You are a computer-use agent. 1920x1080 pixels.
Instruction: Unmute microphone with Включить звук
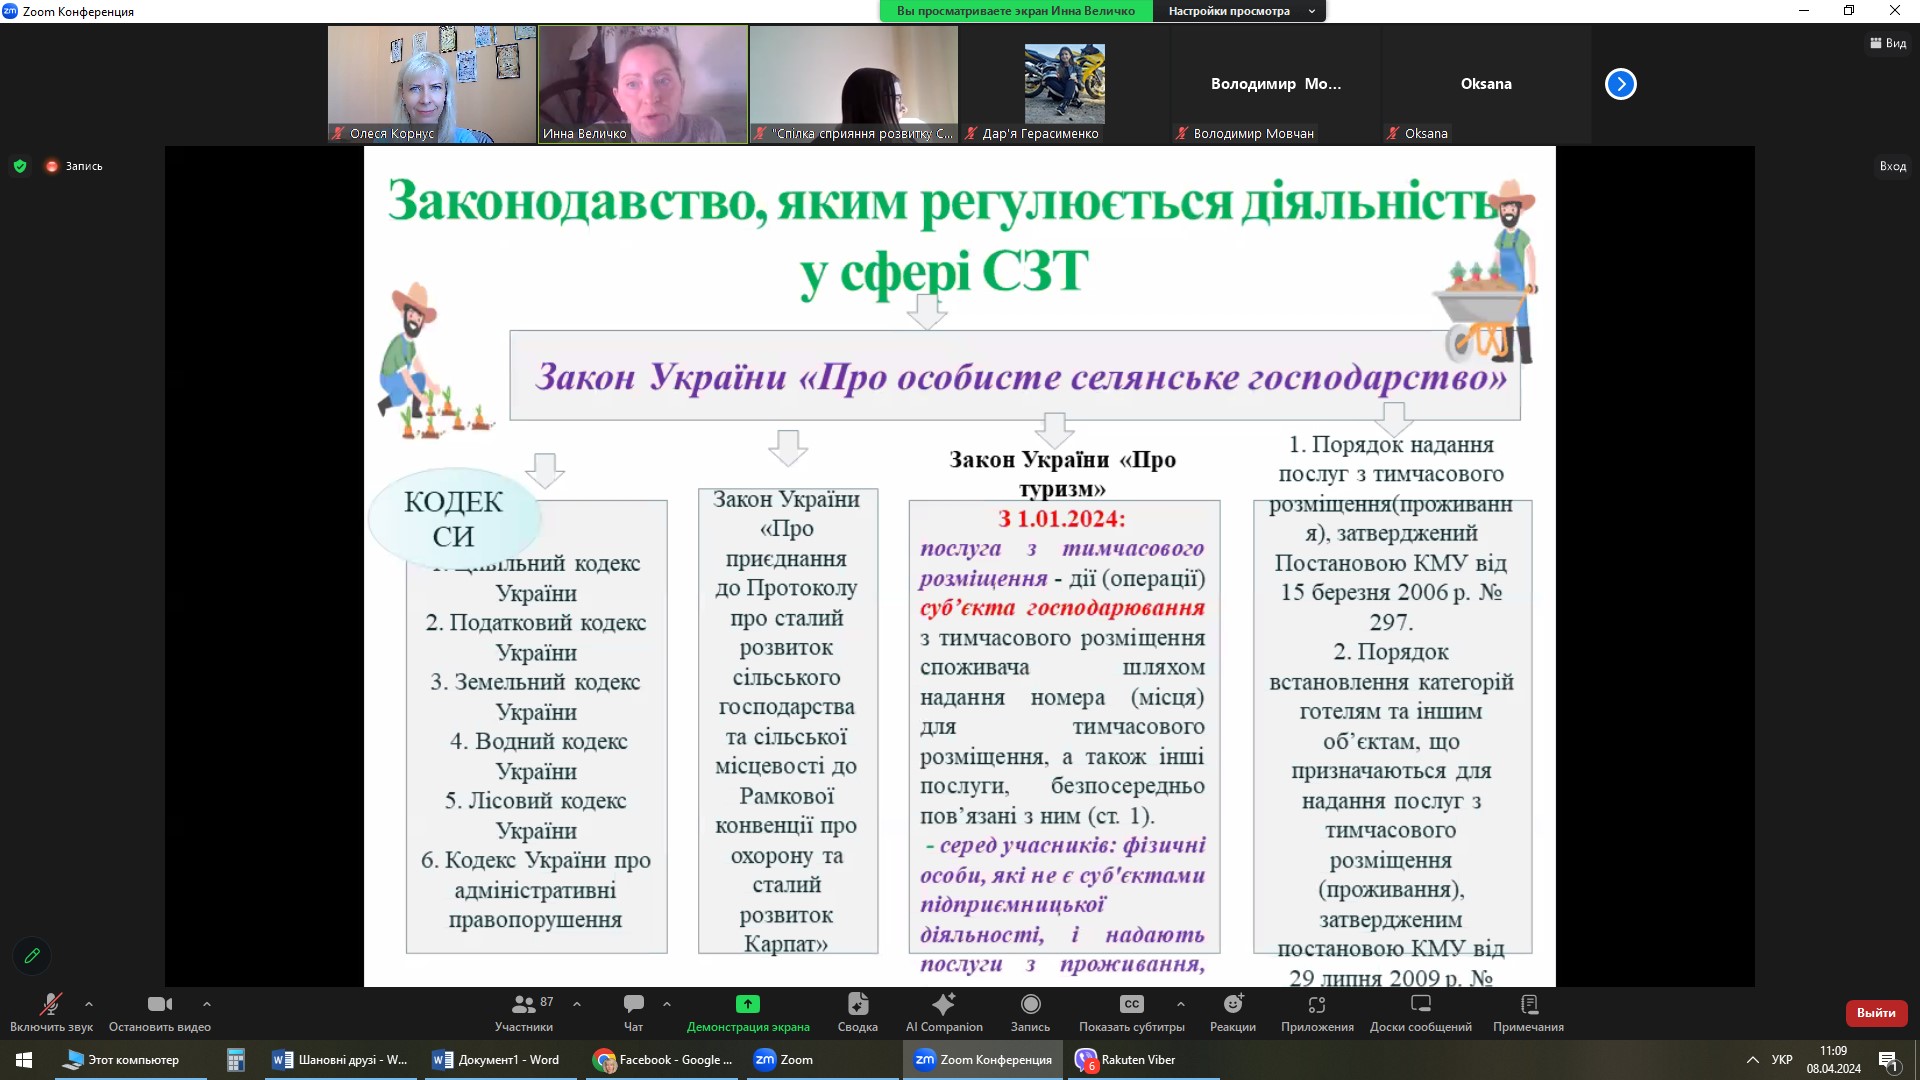tap(50, 1005)
